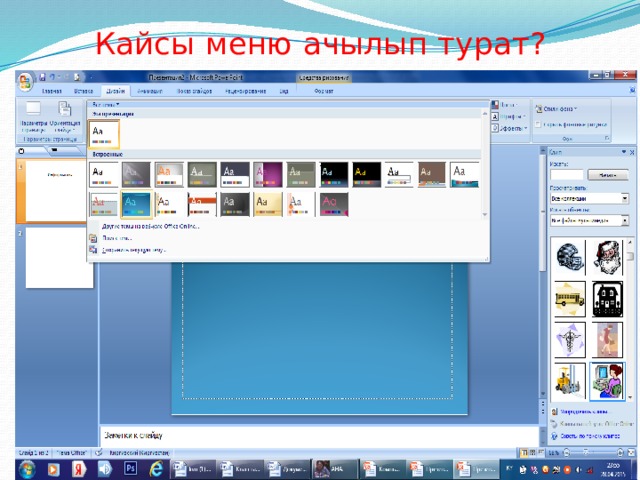Select the yellow forklift clip art

[570, 382]
